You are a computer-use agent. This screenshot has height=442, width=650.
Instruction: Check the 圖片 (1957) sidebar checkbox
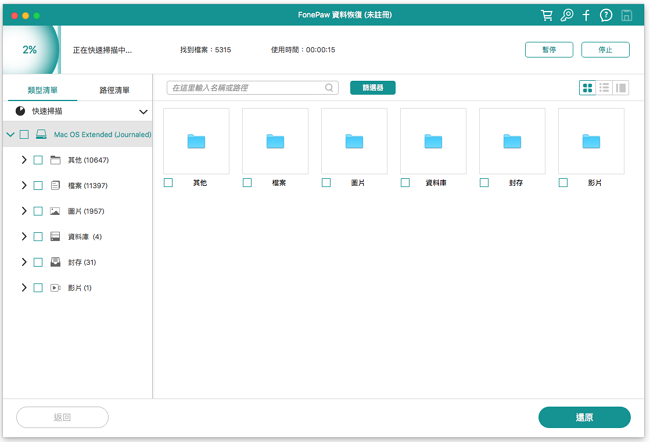point(38,211)
